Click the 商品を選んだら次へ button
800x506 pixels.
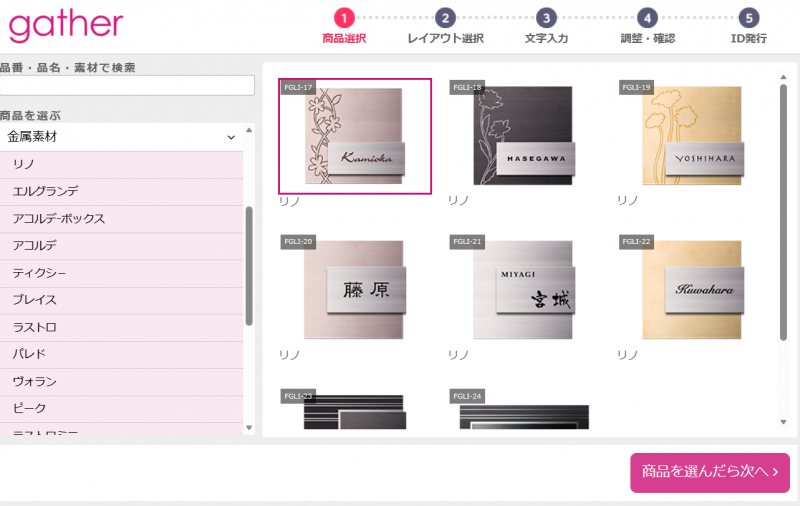pos(709,472)
